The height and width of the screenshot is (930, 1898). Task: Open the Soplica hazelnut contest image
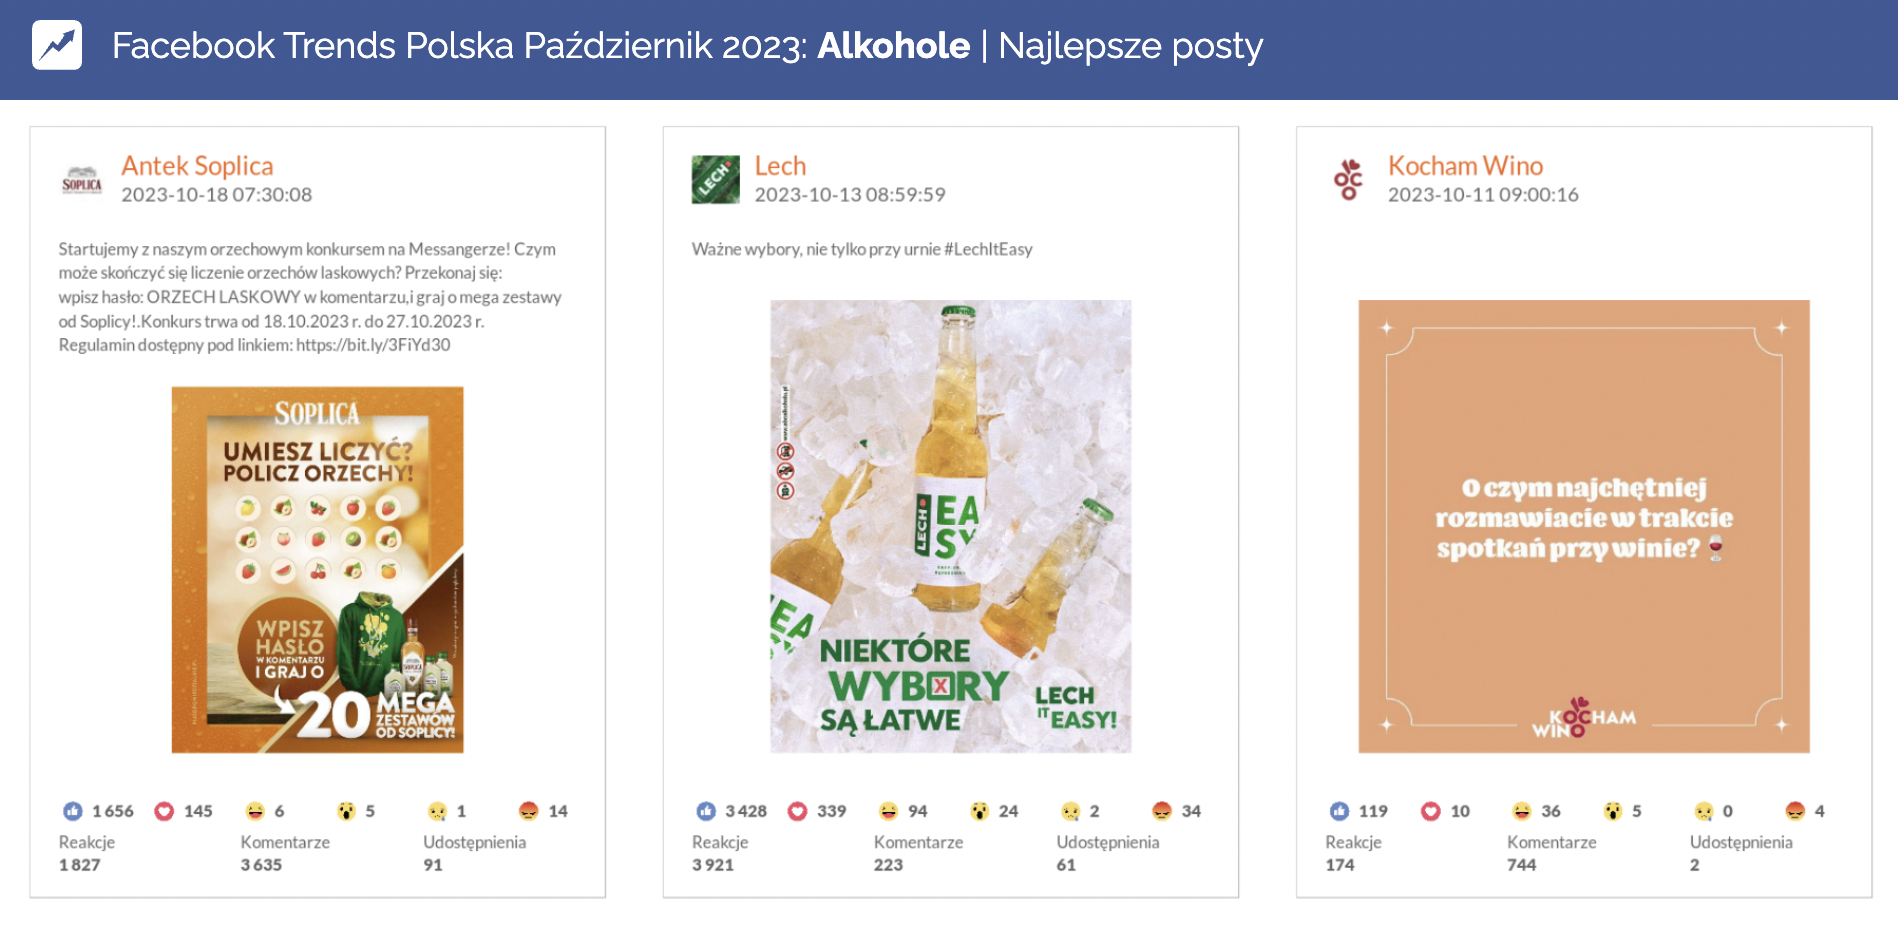(317, 569)
